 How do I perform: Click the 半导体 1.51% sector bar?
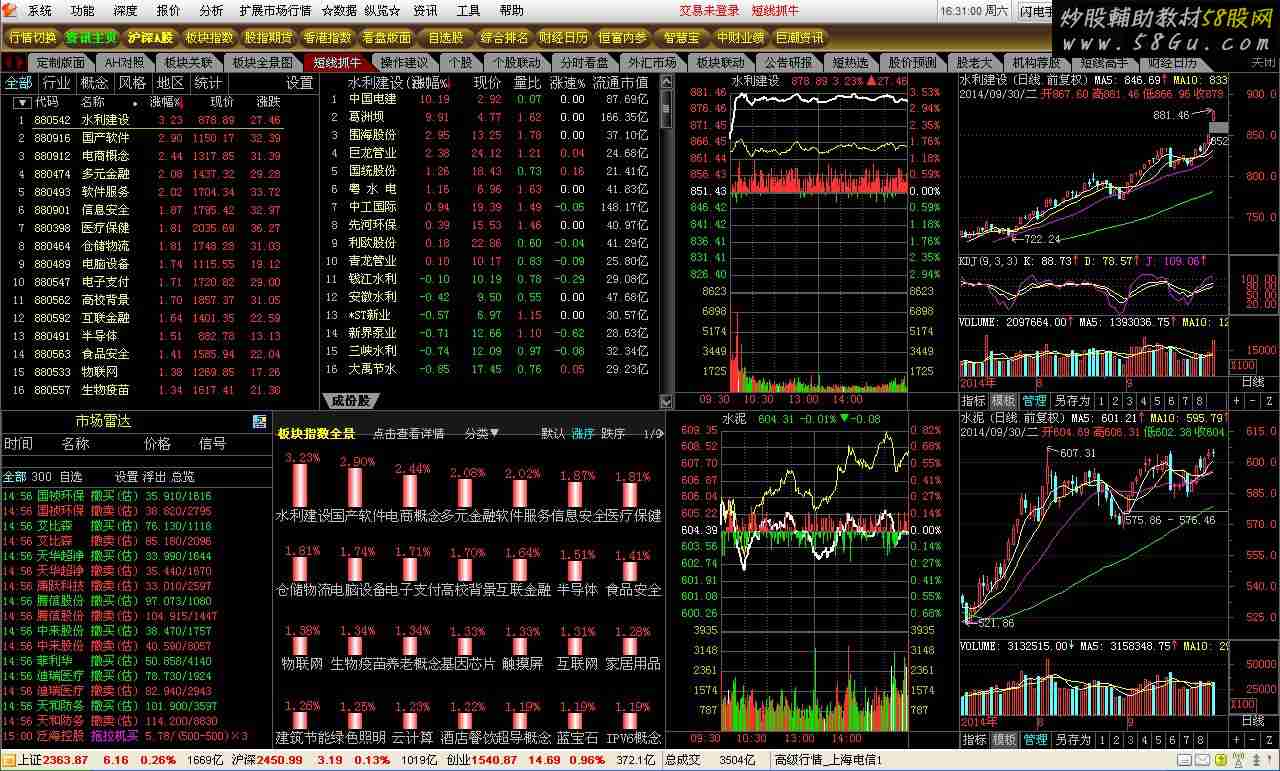pos(577,571)
